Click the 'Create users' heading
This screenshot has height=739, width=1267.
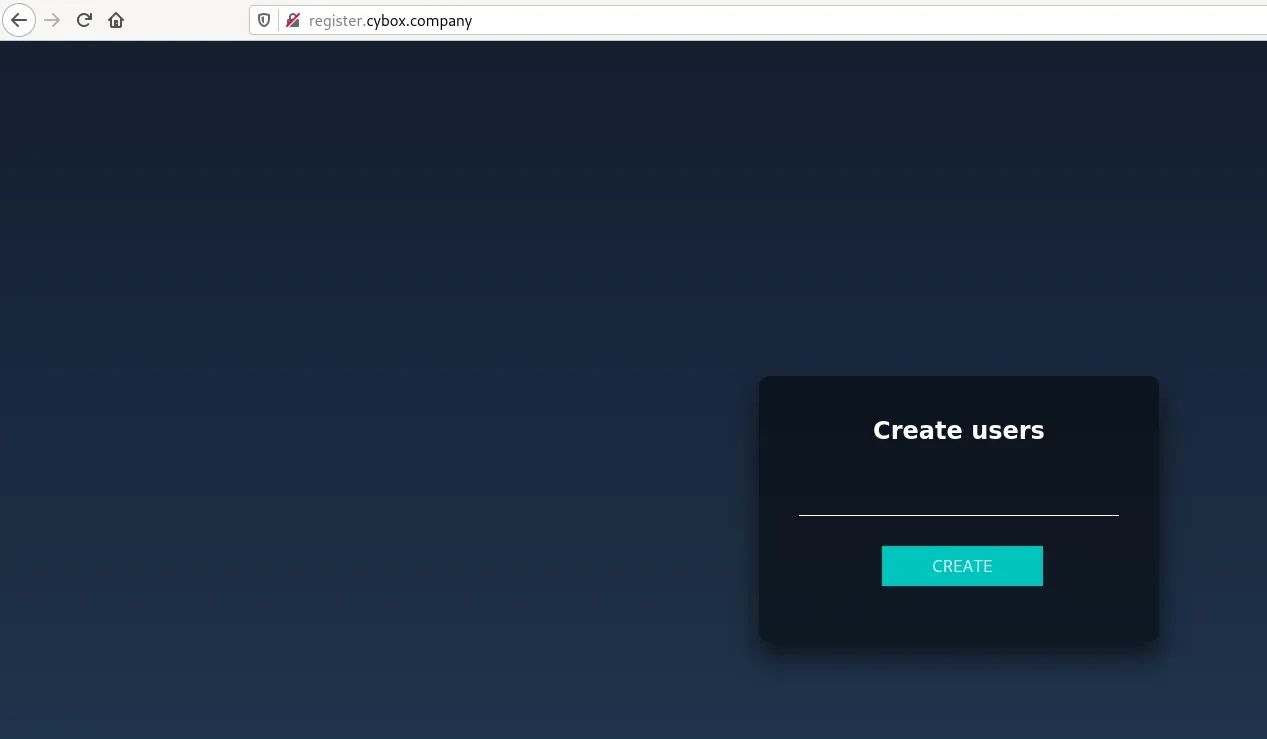[958, 430]
